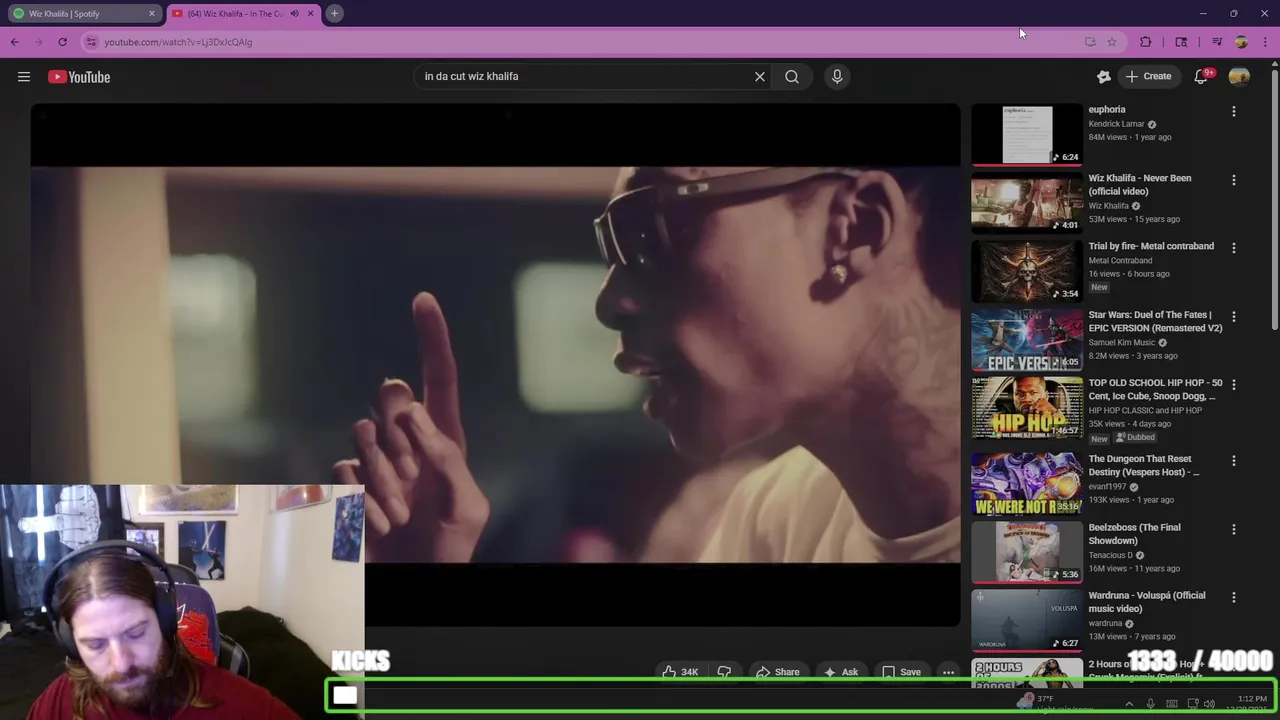This screenshot has width=1280, height=720.
Task: Open The Dungeon That Reset Destiny video
Action: (x=1027, y=484)
